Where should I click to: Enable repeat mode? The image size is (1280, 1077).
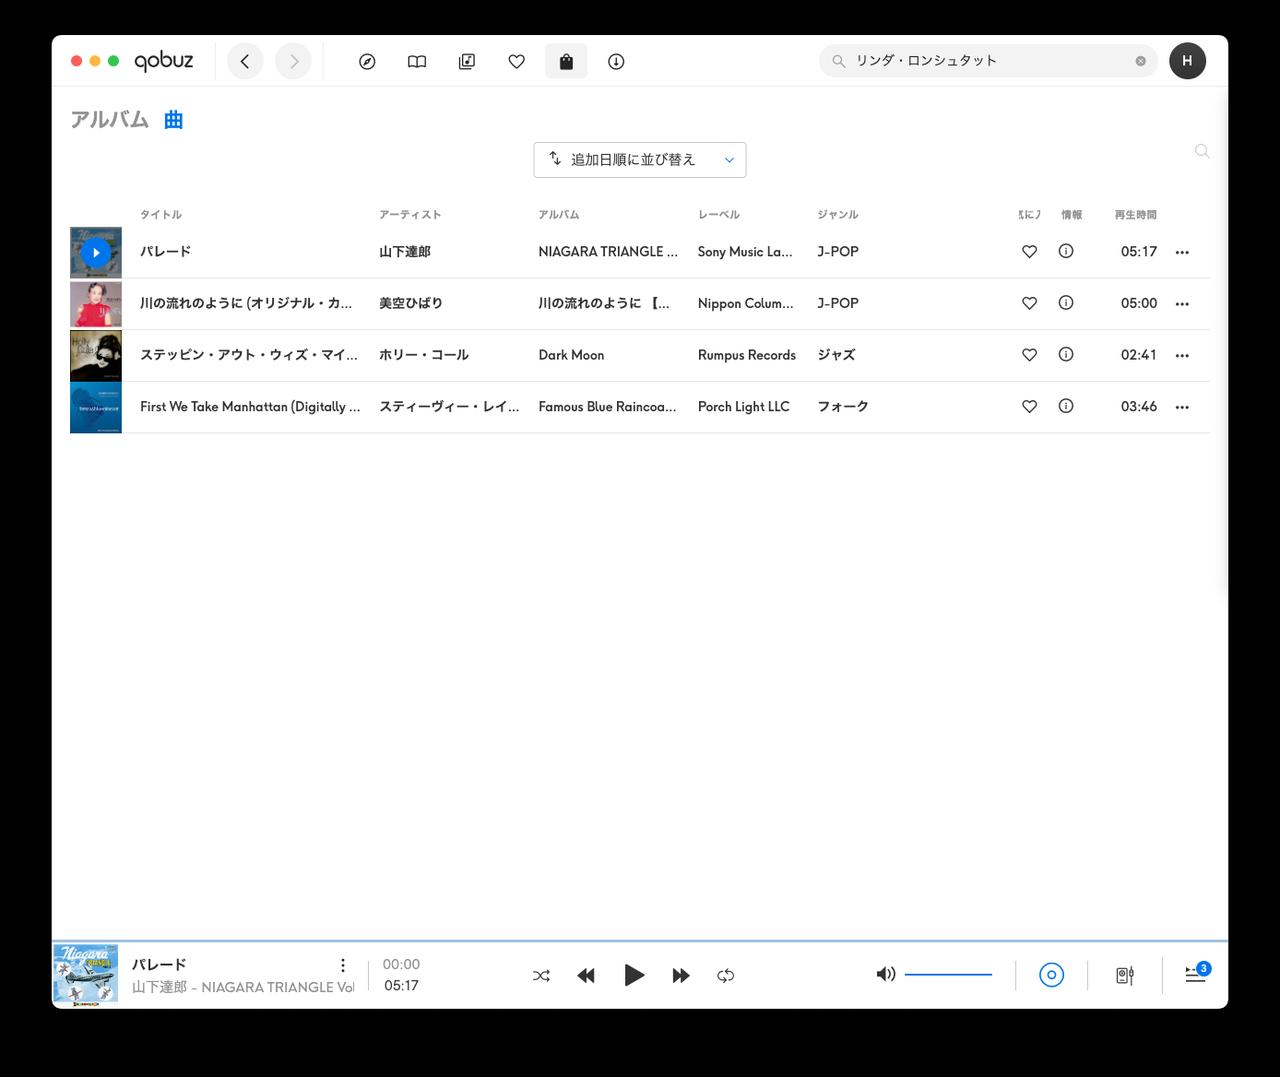pyautogui.click(x=725, y=975)
